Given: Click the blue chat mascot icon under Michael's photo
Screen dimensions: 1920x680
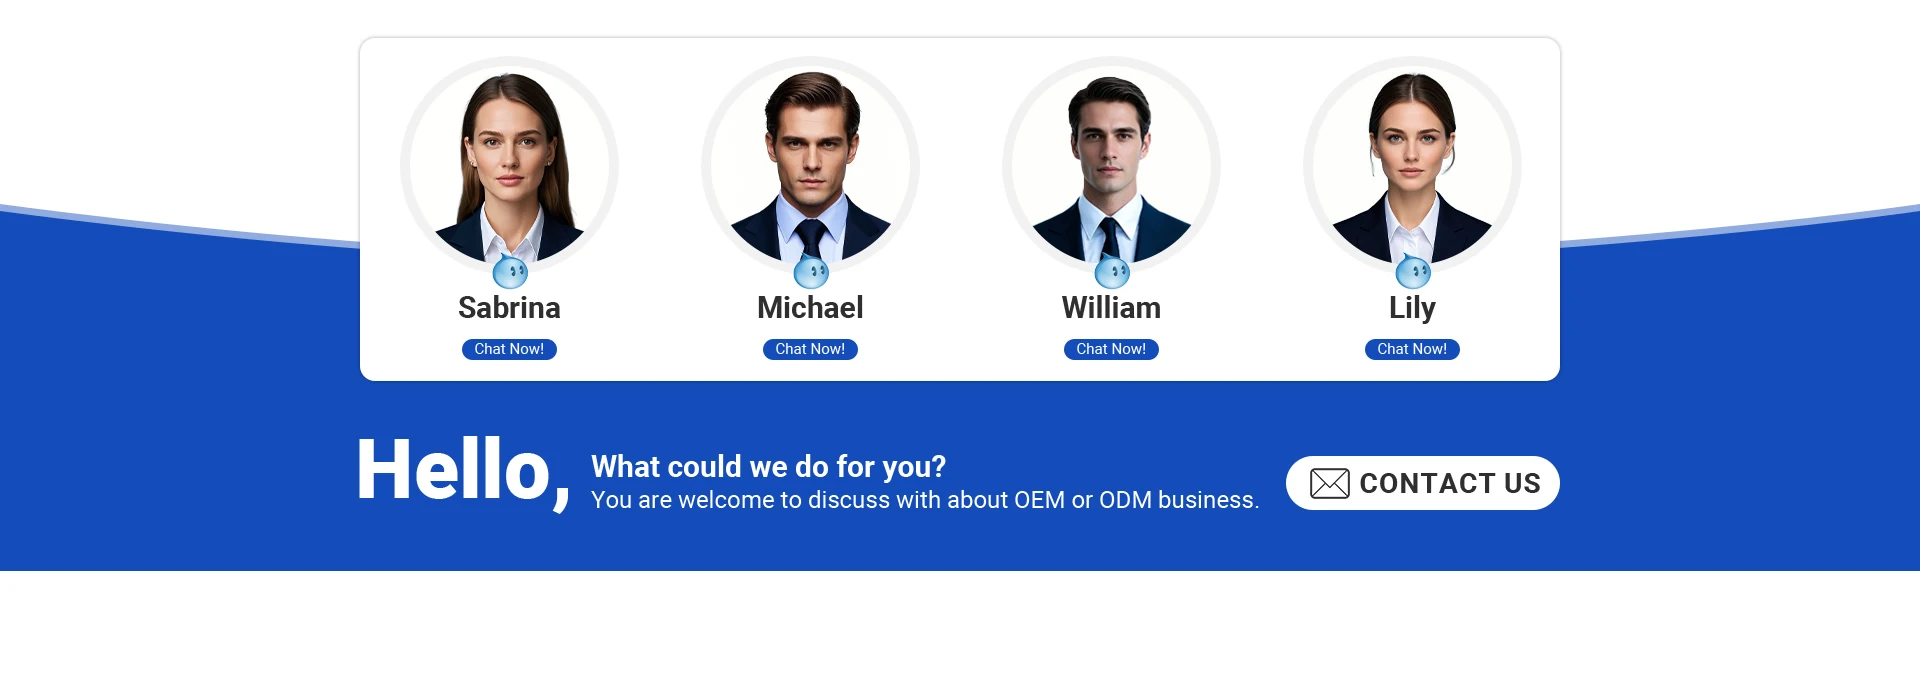Looking at the screenshot, I should 811,271.
